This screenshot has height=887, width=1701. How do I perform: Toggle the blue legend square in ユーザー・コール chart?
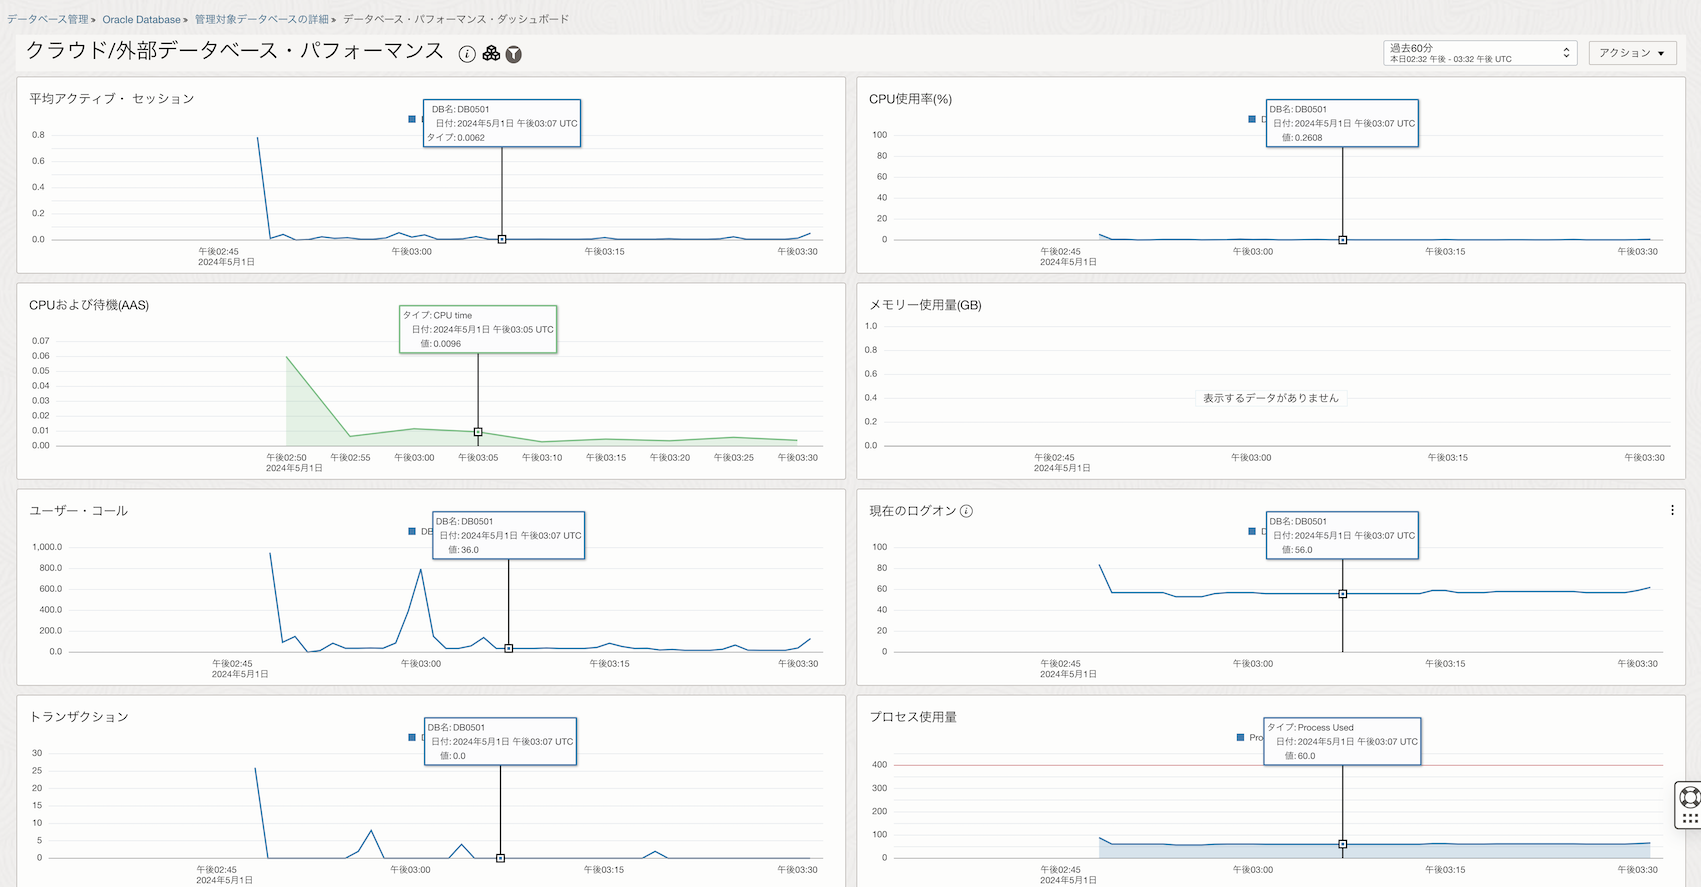click(412, 531)
